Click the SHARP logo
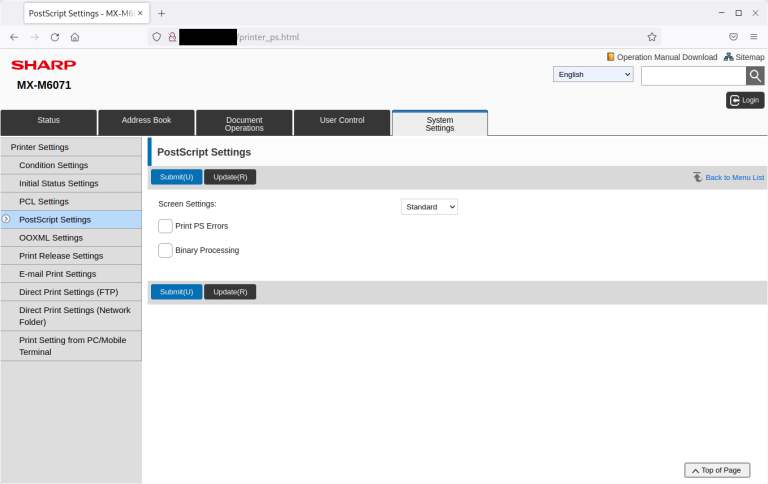The image size is (768, 484). (x=44, y=65)
